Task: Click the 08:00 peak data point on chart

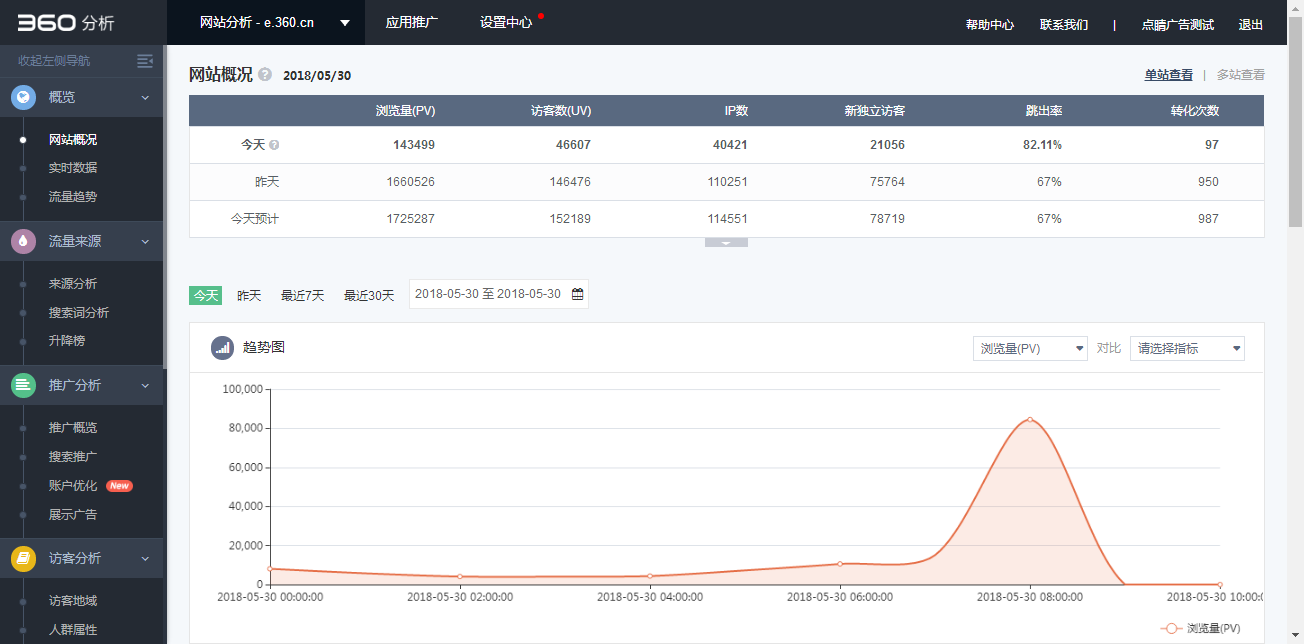Action: [x=1030, y=420]
